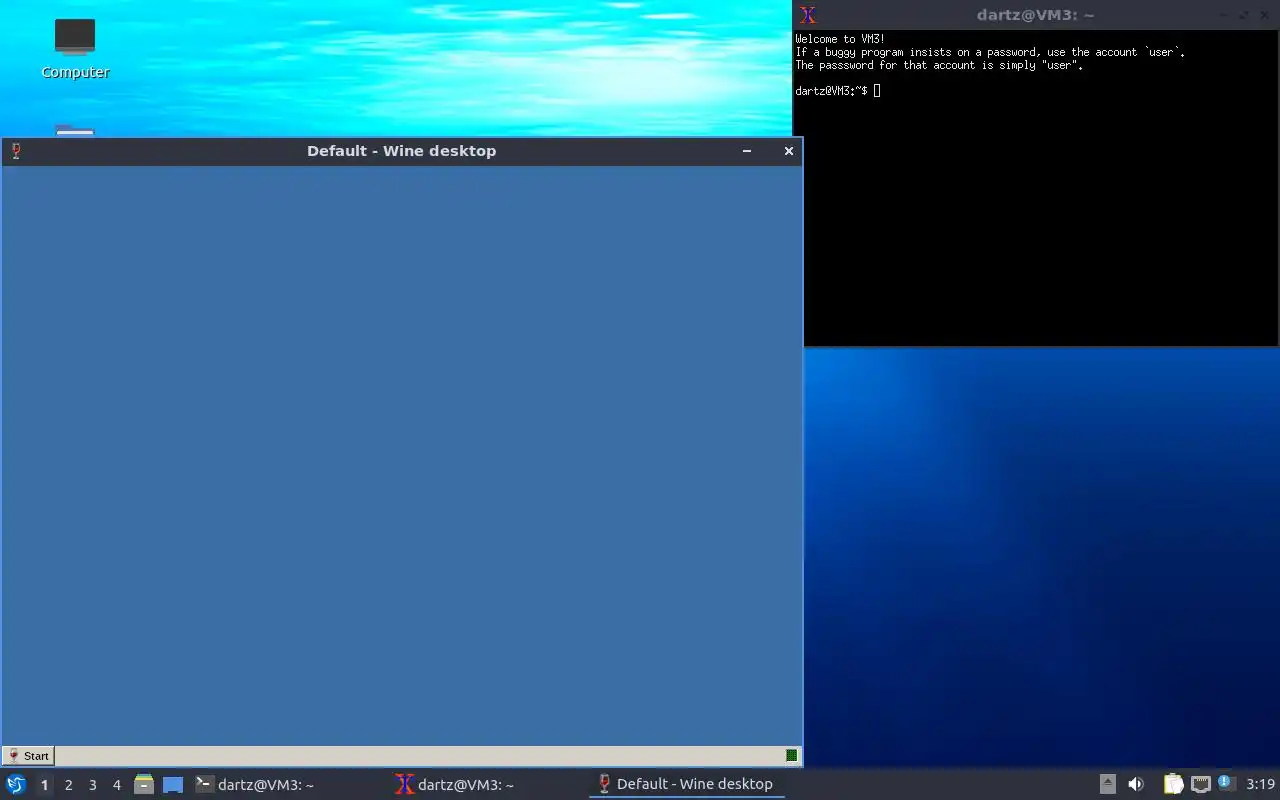Open the volume control tray icon

tap(1135, 784)
